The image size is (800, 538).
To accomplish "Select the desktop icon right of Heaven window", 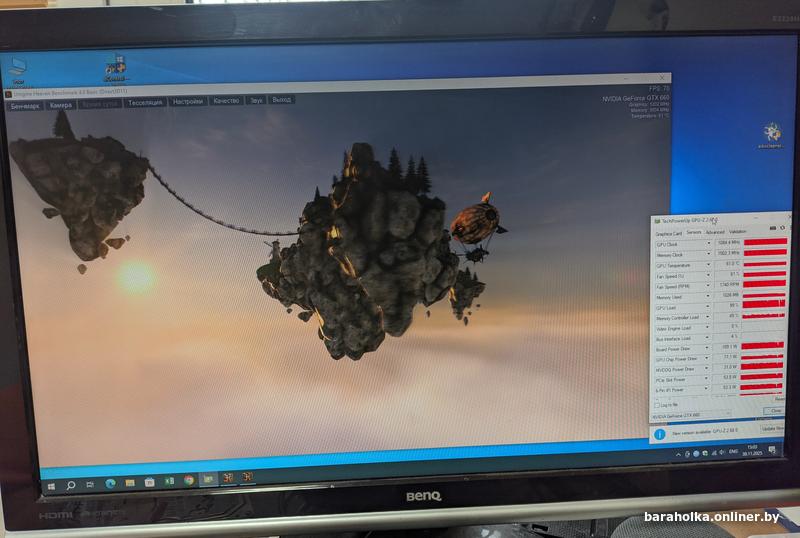I will (x=771, y=136).
